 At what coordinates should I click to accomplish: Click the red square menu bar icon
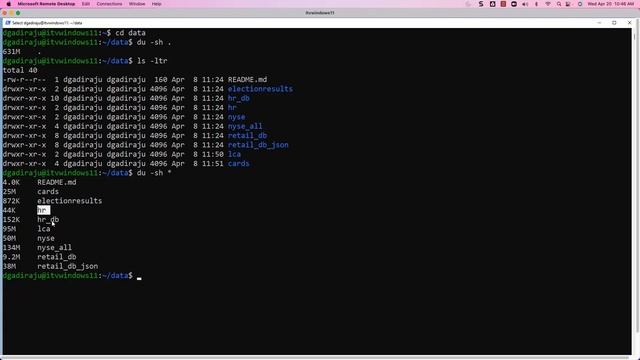pos(503,4)
